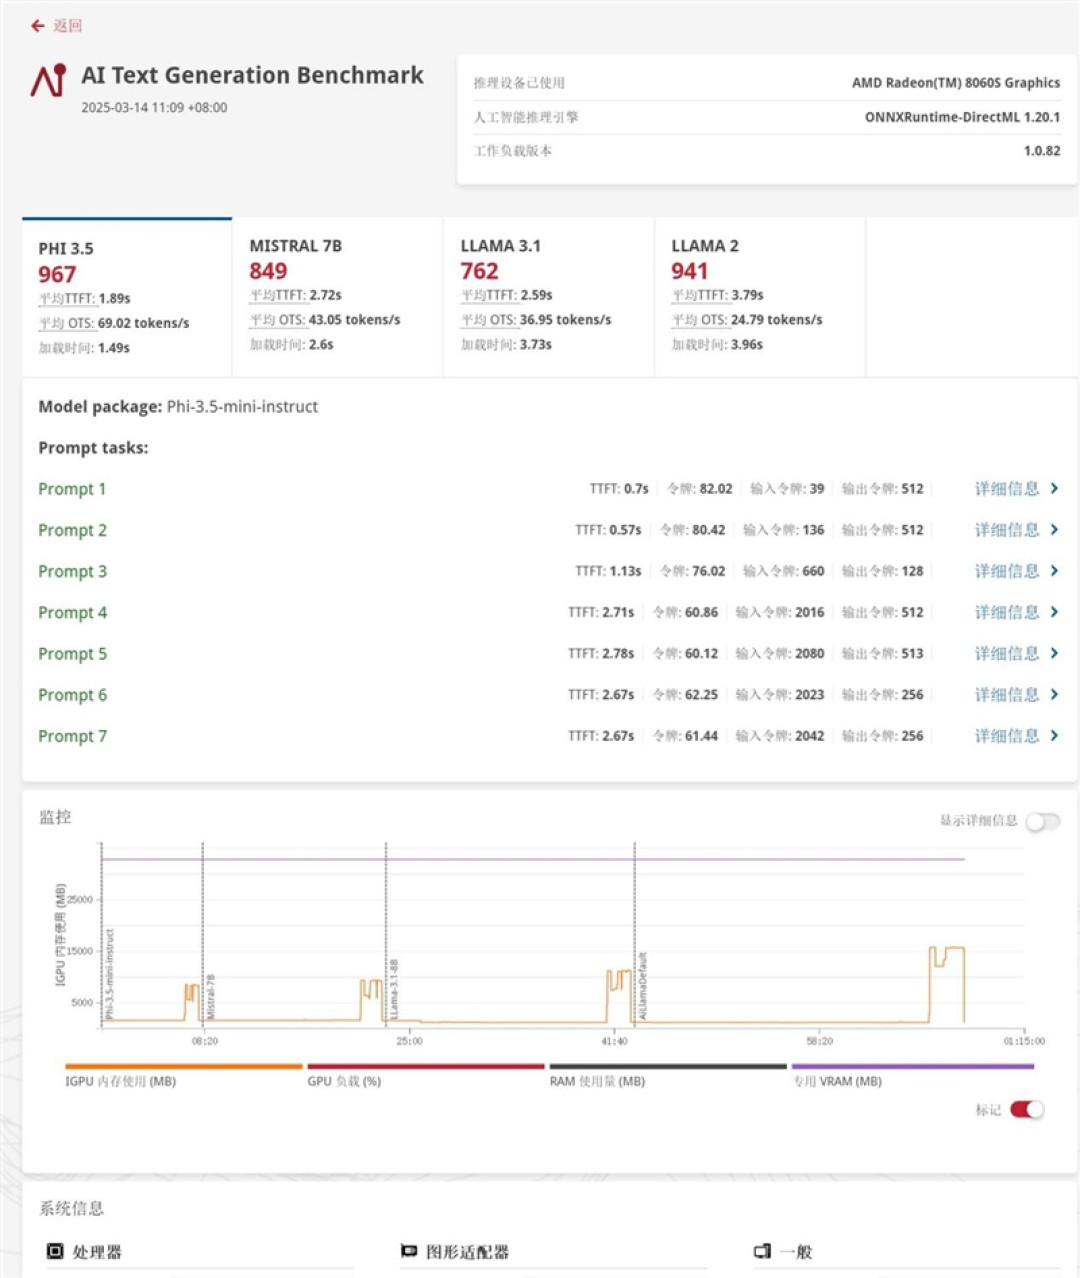Image resolution: width=1080 pixels, height=1278 pixels.
Task: Select the orange IGPU memory legend bar
Action: 184,1066
